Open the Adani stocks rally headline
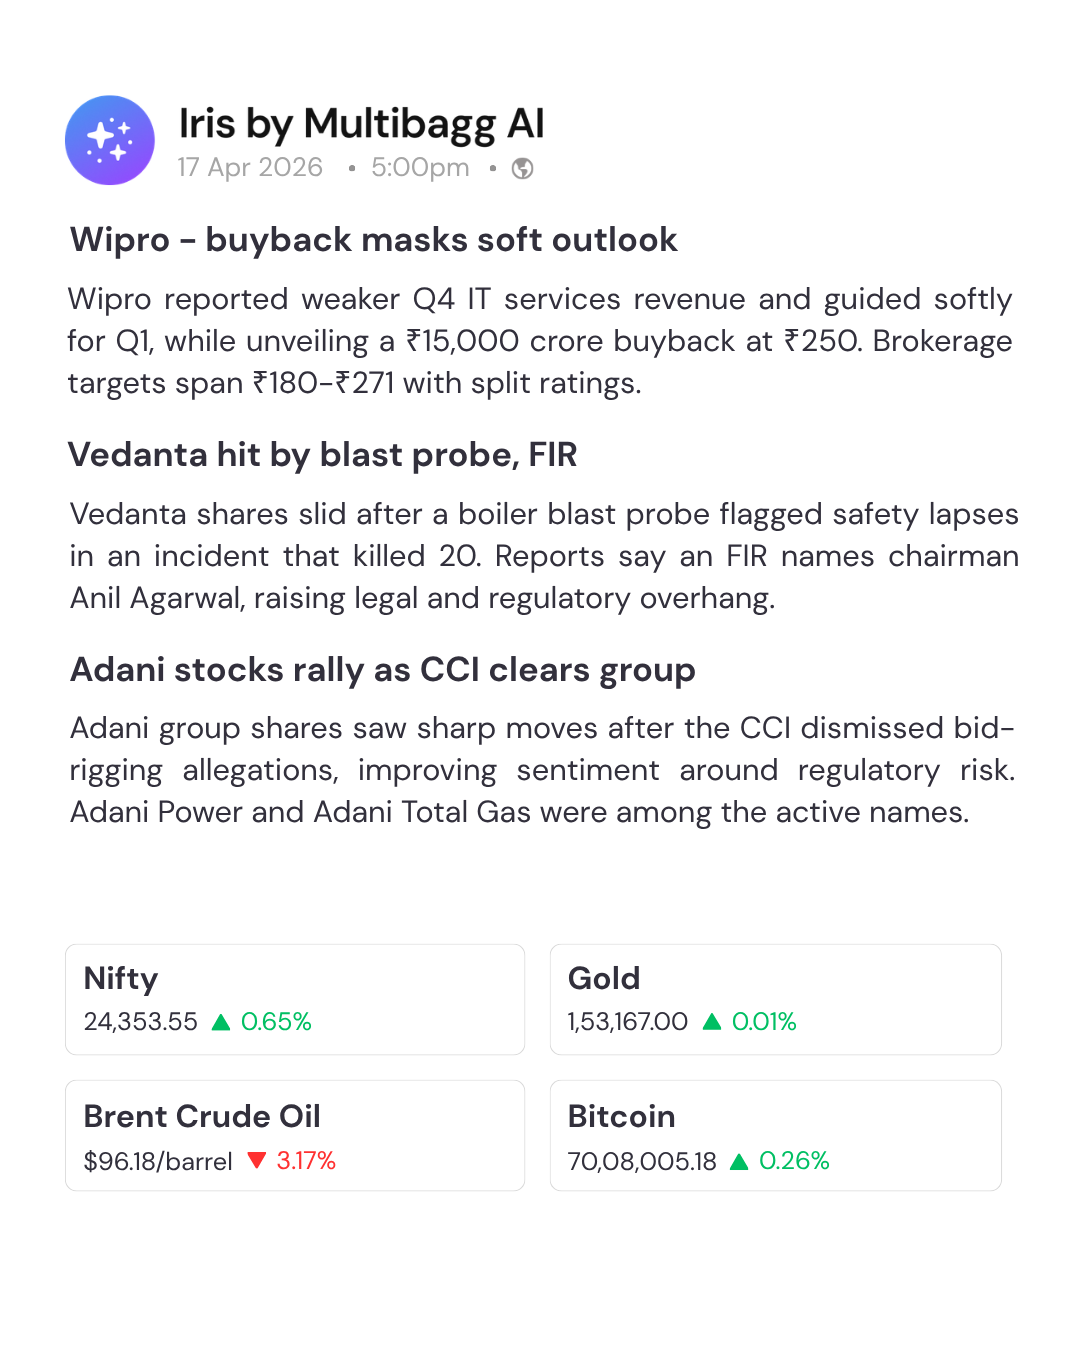 (x=382, y=669)
